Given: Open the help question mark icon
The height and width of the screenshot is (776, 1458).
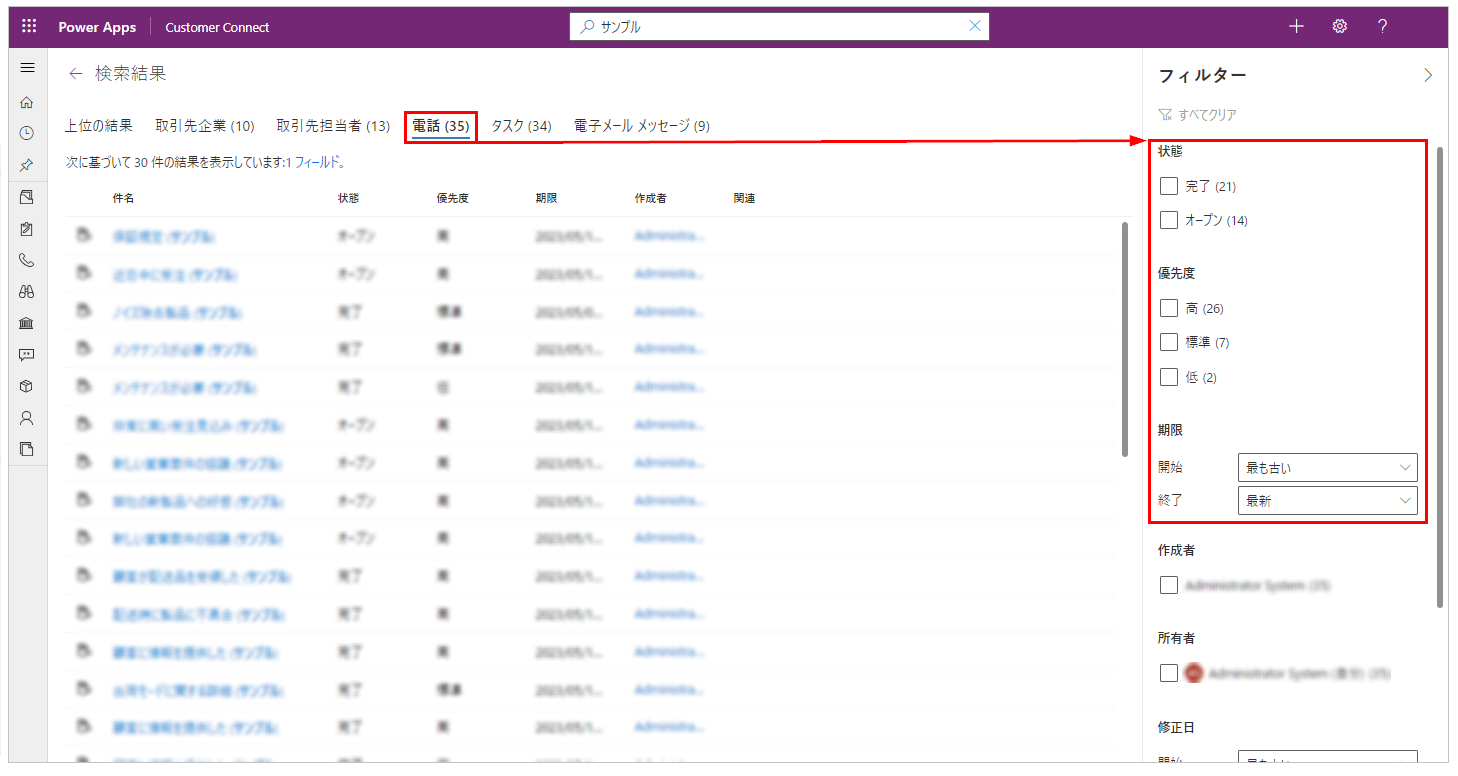Looking at the screenshot, I should 1383,27.
